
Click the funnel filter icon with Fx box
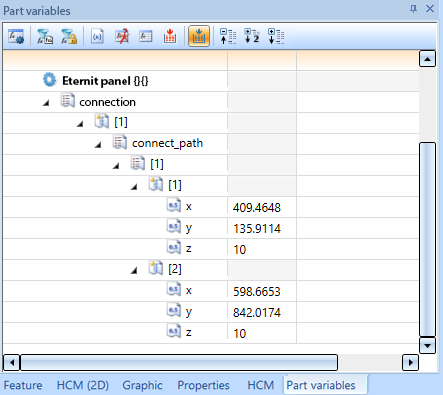tap(45, 36)
